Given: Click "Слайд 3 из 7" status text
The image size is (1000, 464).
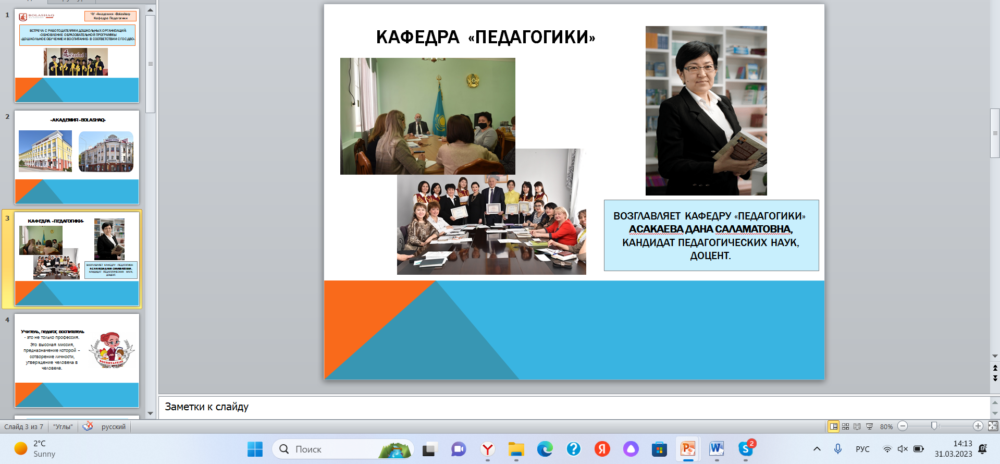Looking at the screenshot, I should point(25,426).
